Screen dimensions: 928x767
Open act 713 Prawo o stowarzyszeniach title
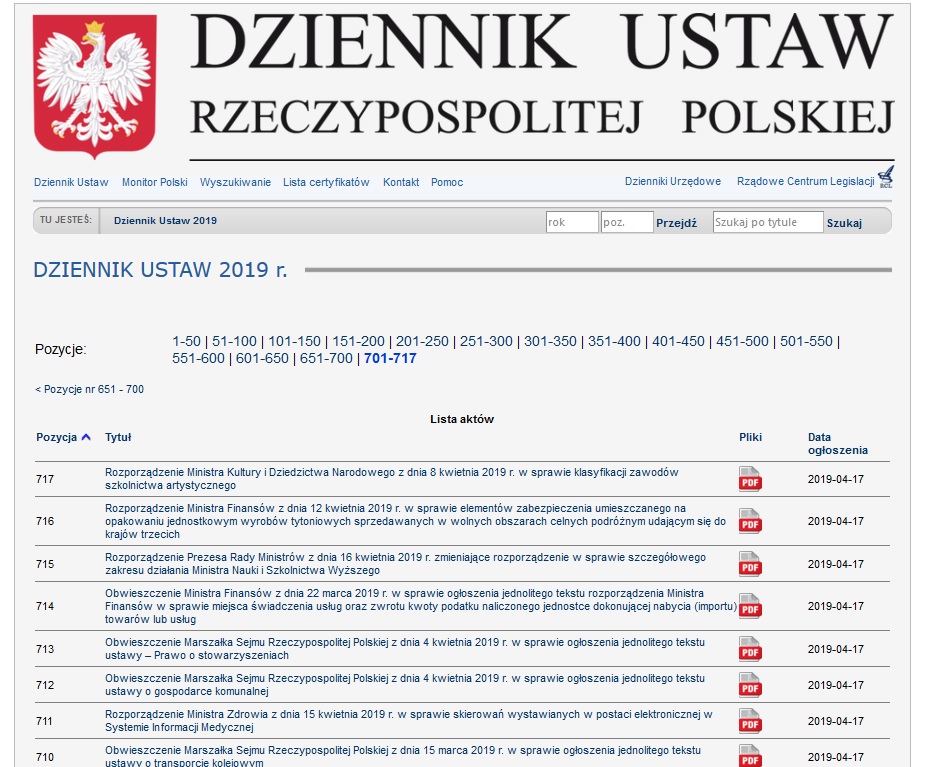tap(405, 649)
